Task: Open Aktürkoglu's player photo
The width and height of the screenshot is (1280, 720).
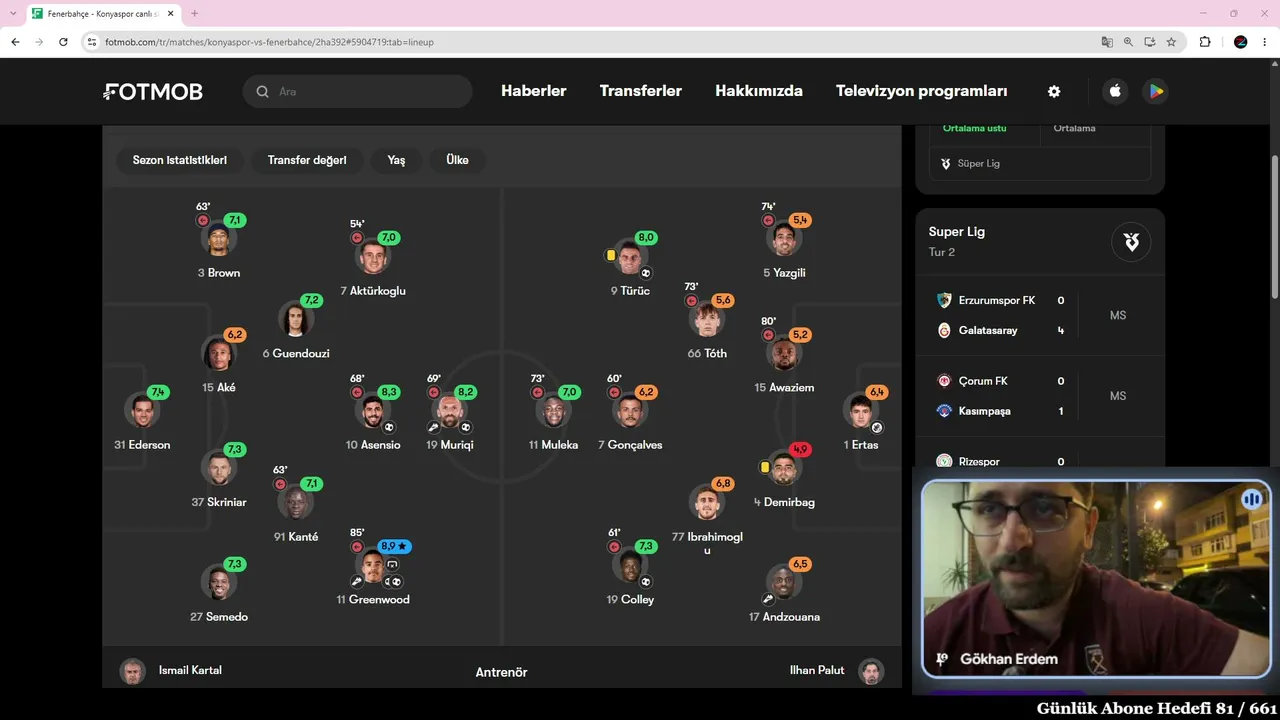Action: coord(373,257)
